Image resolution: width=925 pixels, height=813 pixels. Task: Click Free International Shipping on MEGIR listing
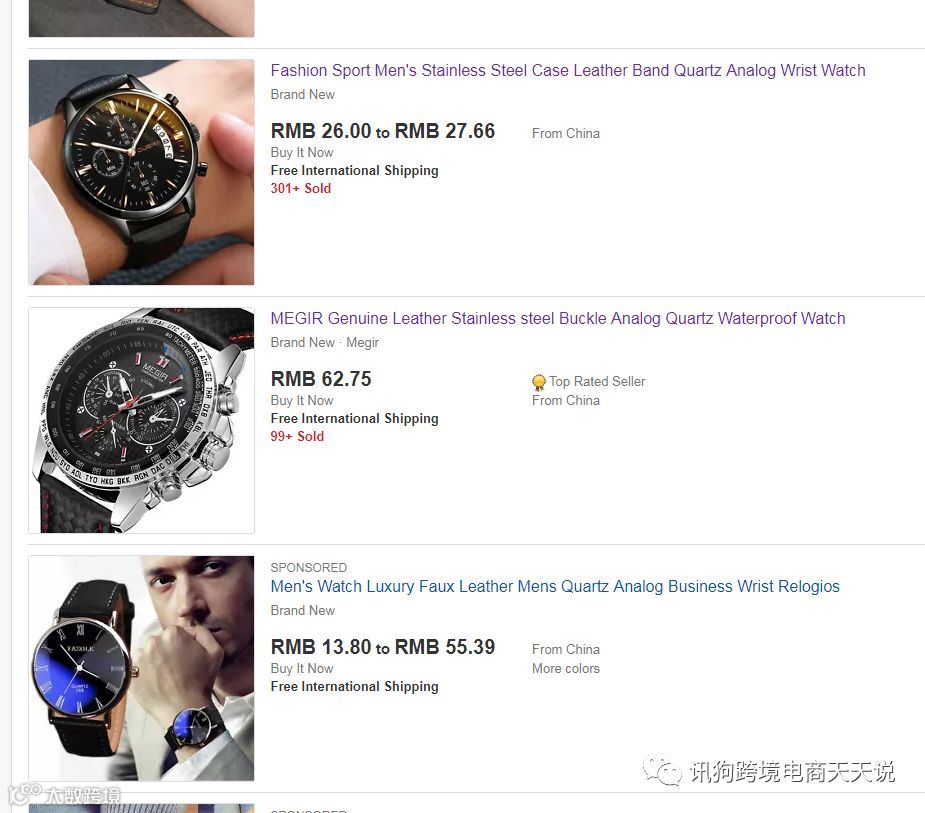(354, 418)
